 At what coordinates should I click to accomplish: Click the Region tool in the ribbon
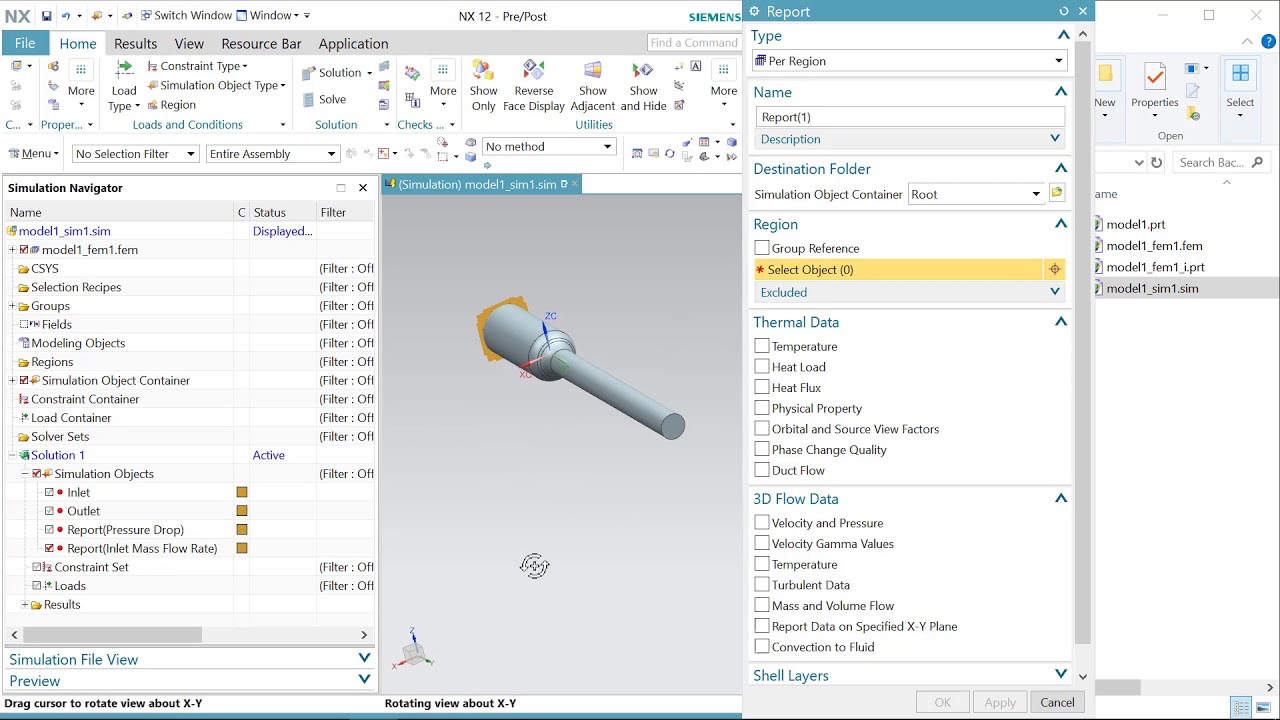[x=171, y=105]
